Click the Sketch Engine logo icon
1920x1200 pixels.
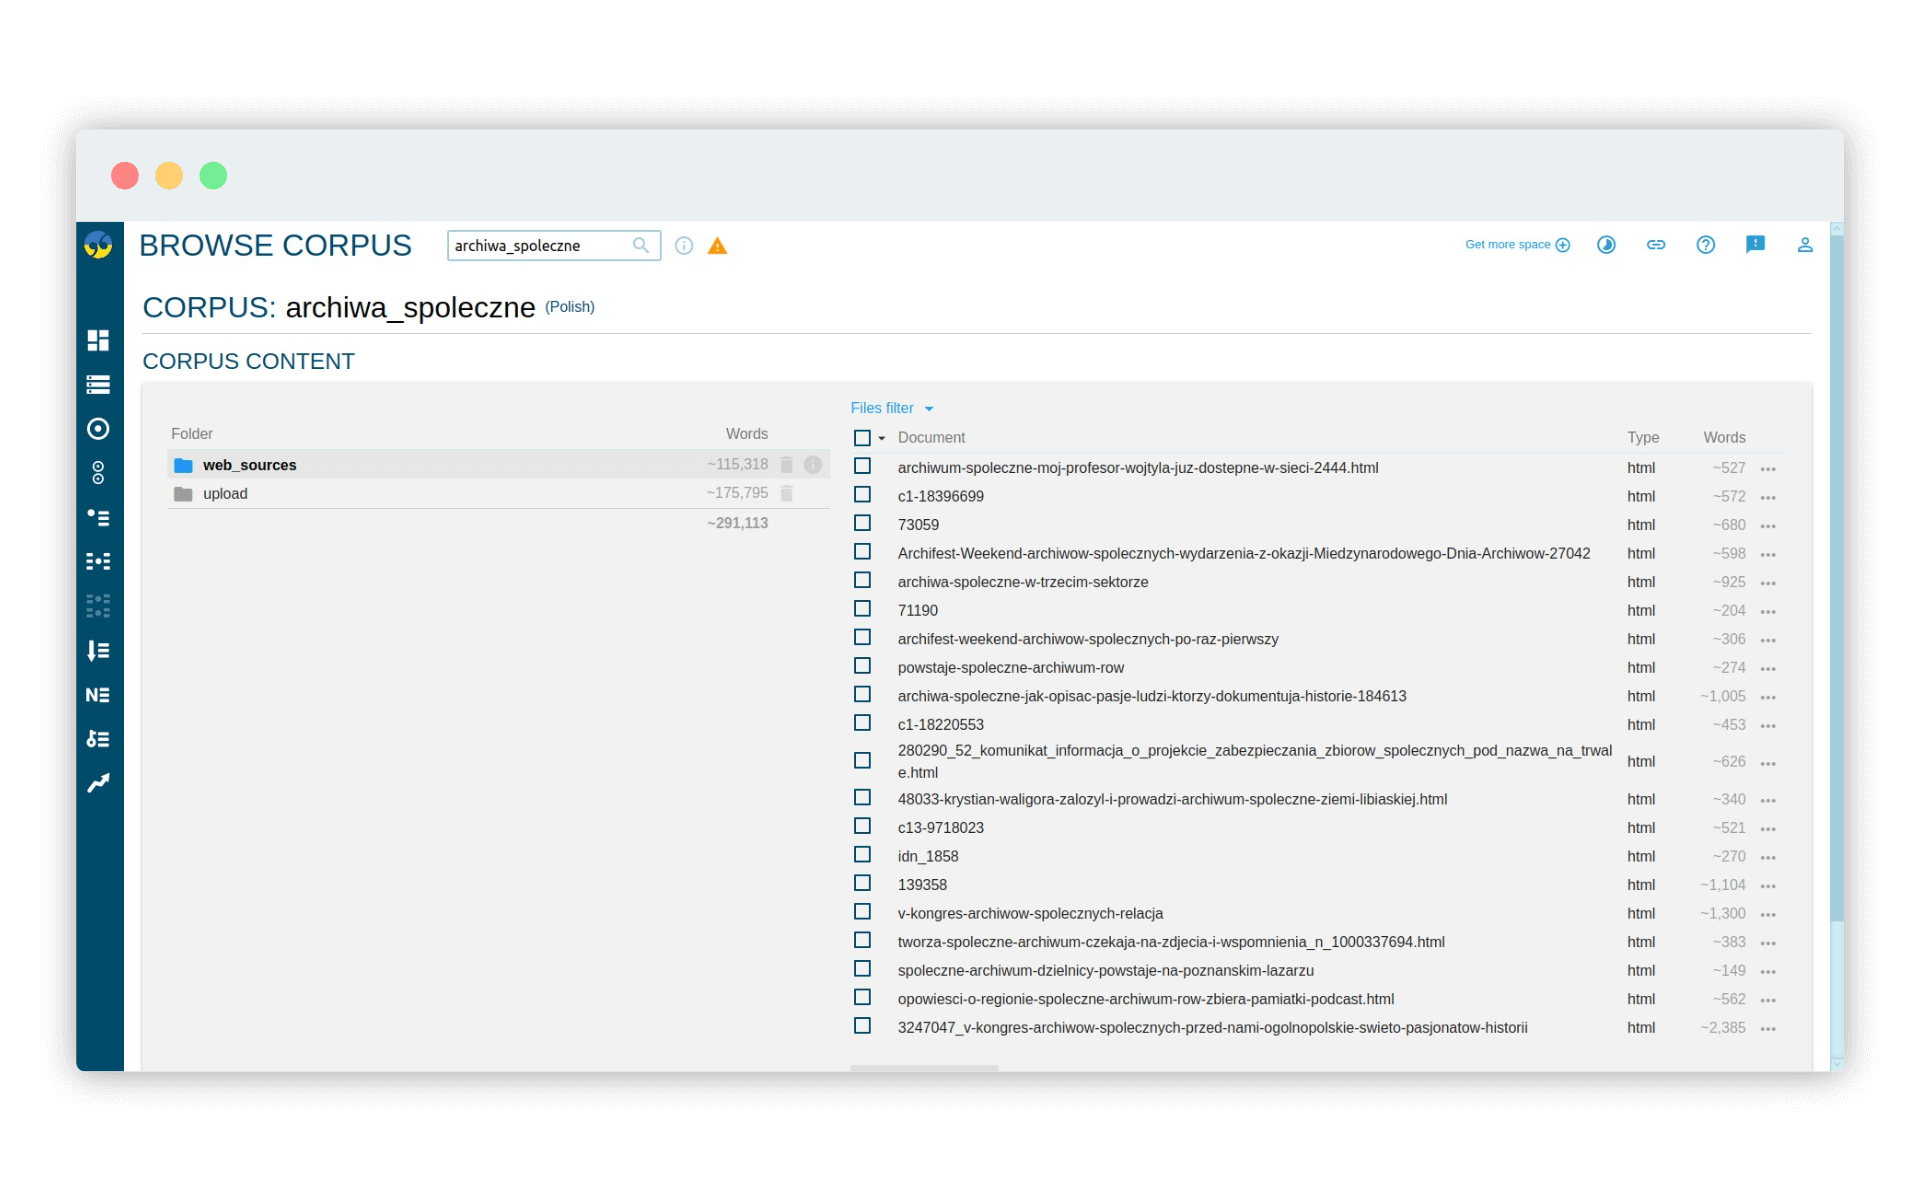coord(99,245)
